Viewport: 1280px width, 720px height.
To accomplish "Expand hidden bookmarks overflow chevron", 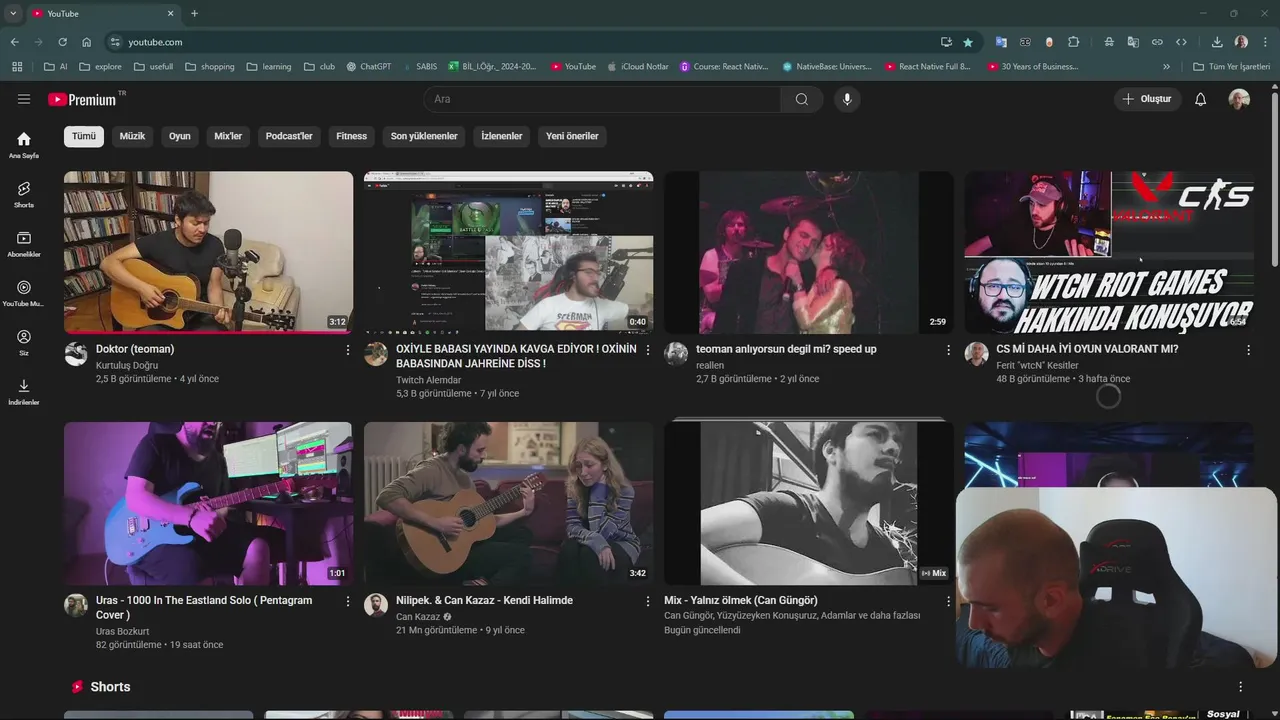I will pos(1166,67).
